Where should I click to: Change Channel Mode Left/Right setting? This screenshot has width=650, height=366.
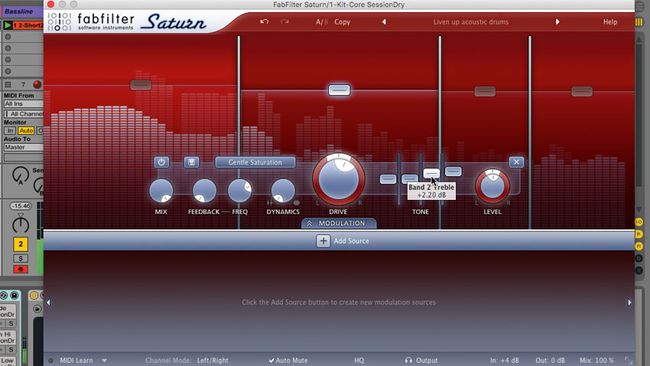[x=213, y=361]
